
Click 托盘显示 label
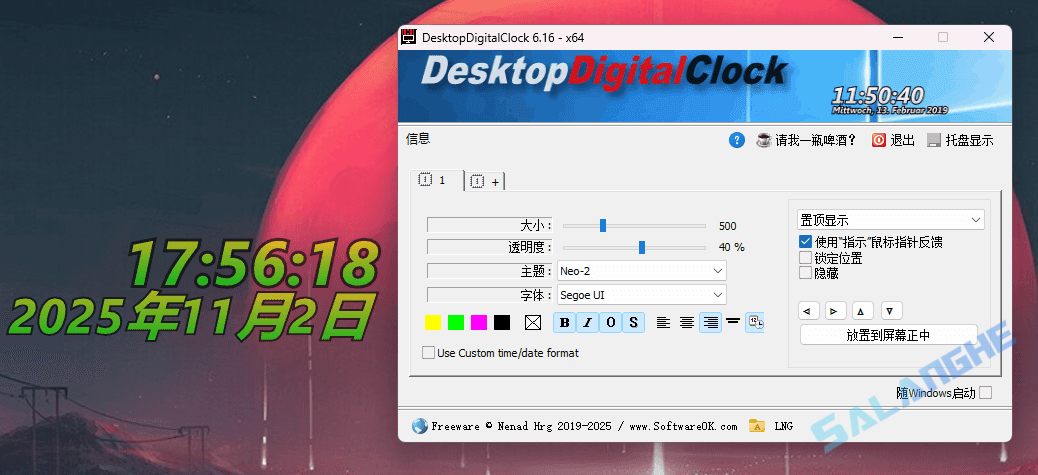point(969,140)
